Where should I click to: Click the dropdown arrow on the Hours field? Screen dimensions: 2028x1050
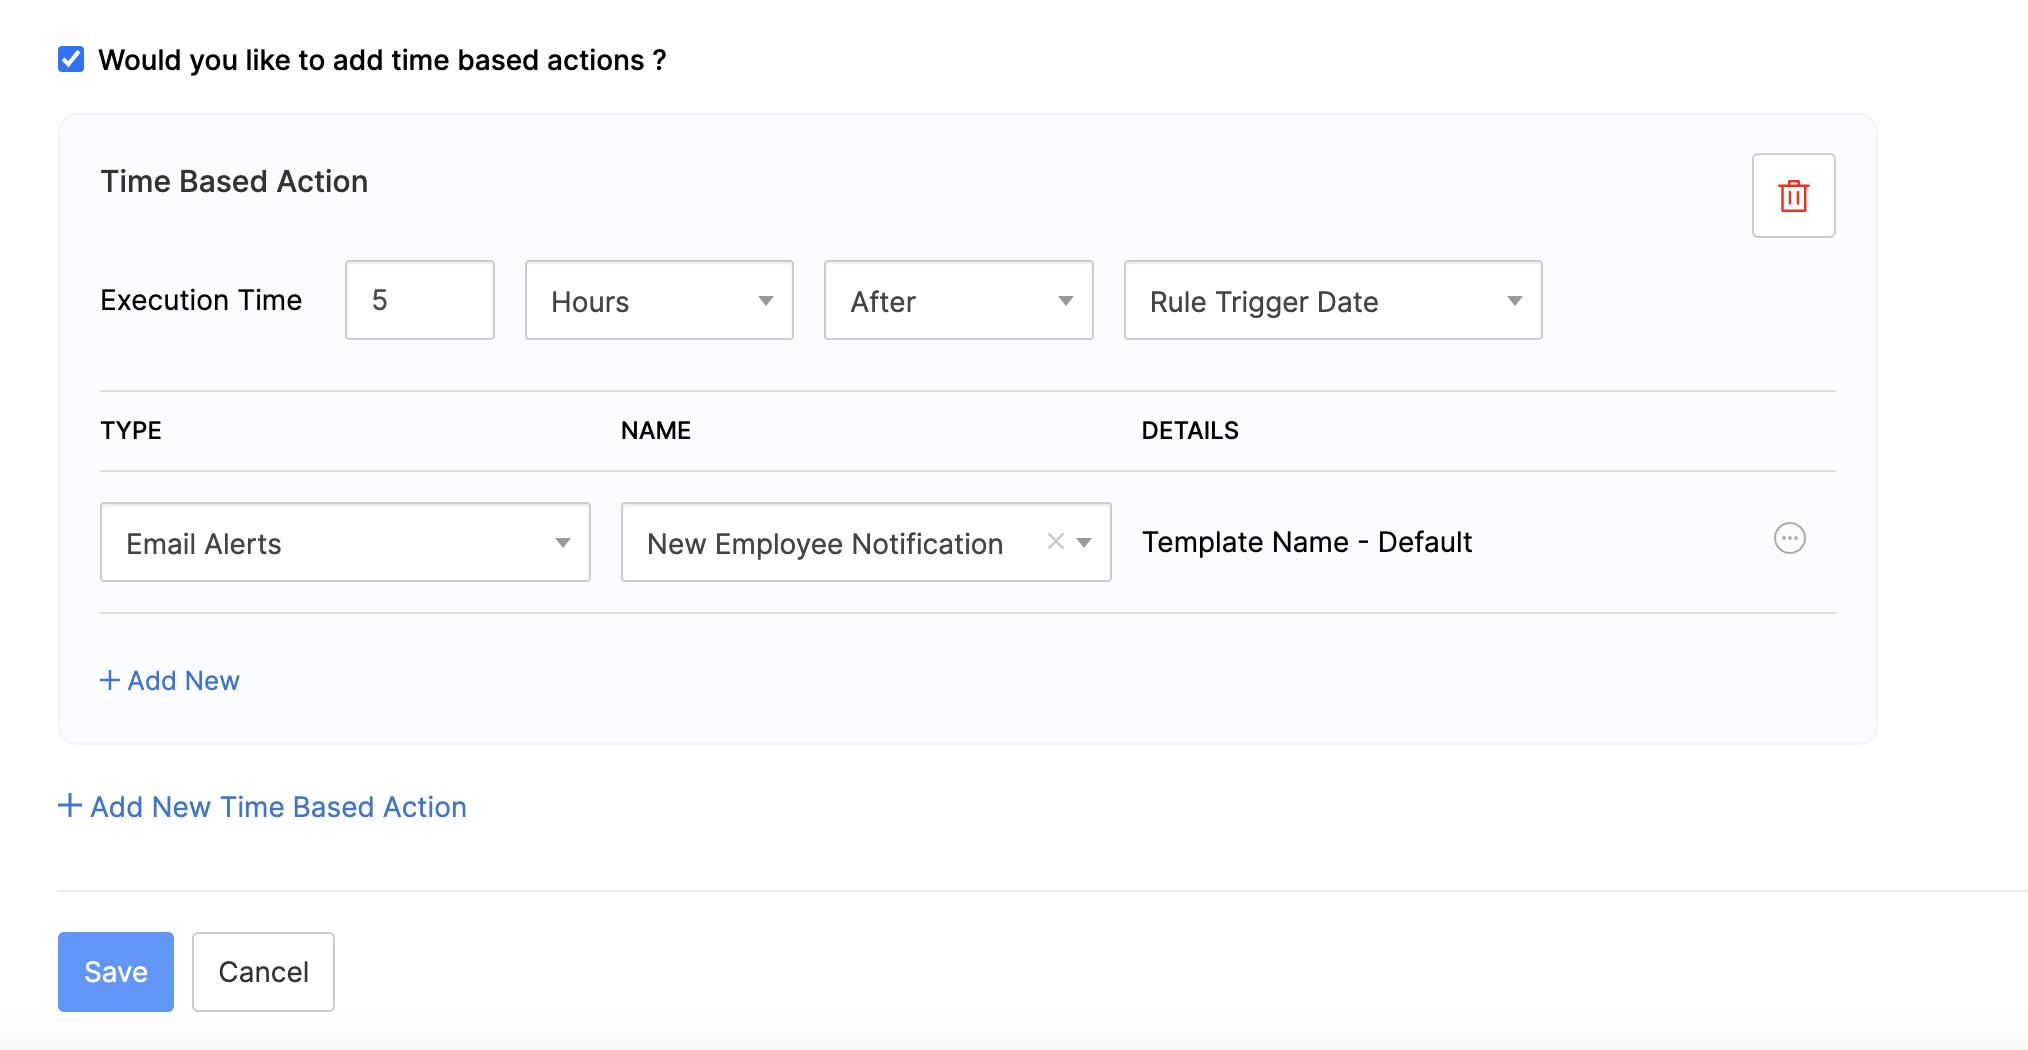click(766, 300)
